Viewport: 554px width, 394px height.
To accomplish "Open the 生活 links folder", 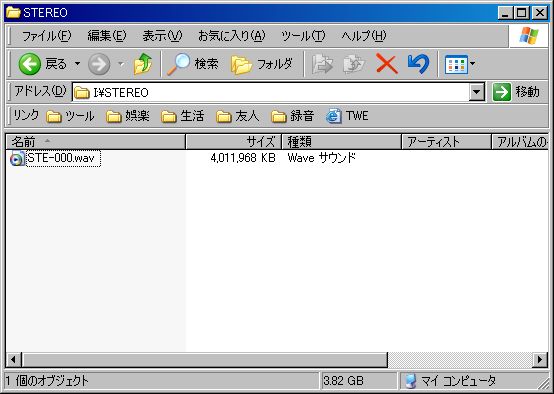I will click(182, 116).
